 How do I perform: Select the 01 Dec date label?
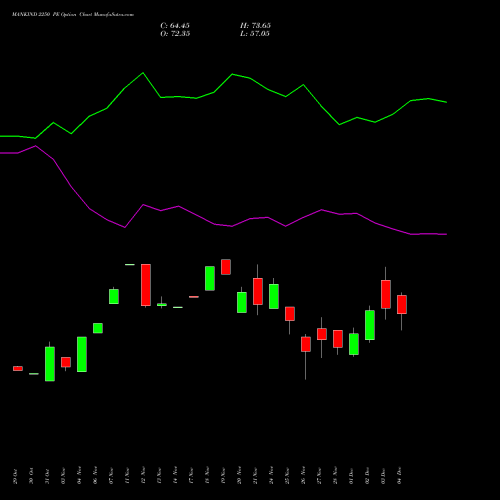(x=351, y=476)
